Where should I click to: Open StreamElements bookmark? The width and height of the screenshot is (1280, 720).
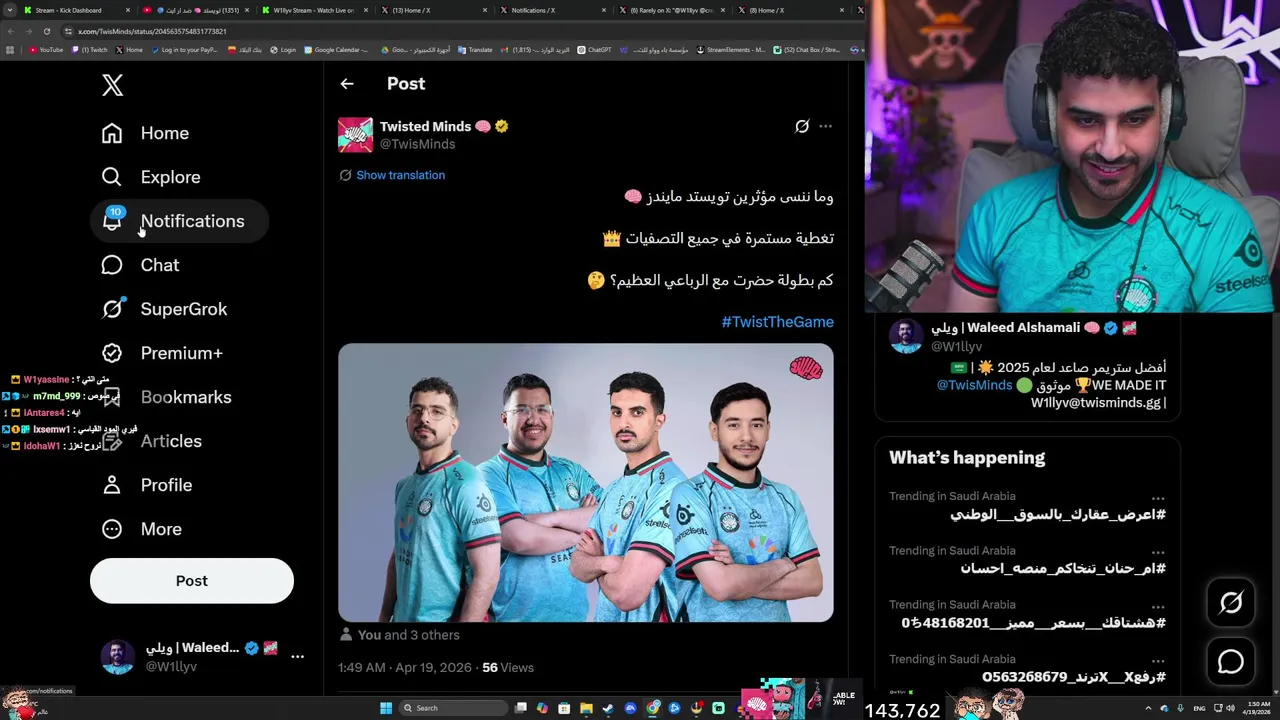730,50
